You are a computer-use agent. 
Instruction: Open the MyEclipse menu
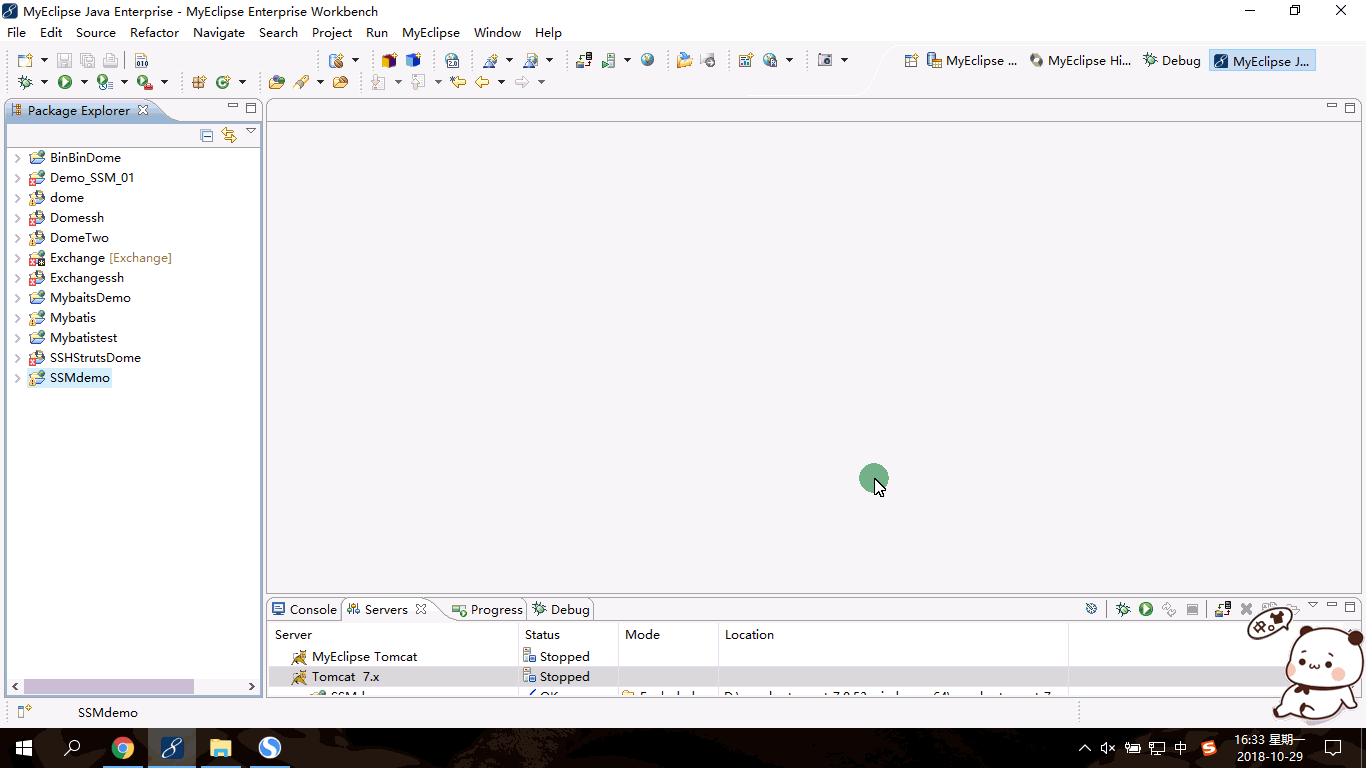[431, 33]
